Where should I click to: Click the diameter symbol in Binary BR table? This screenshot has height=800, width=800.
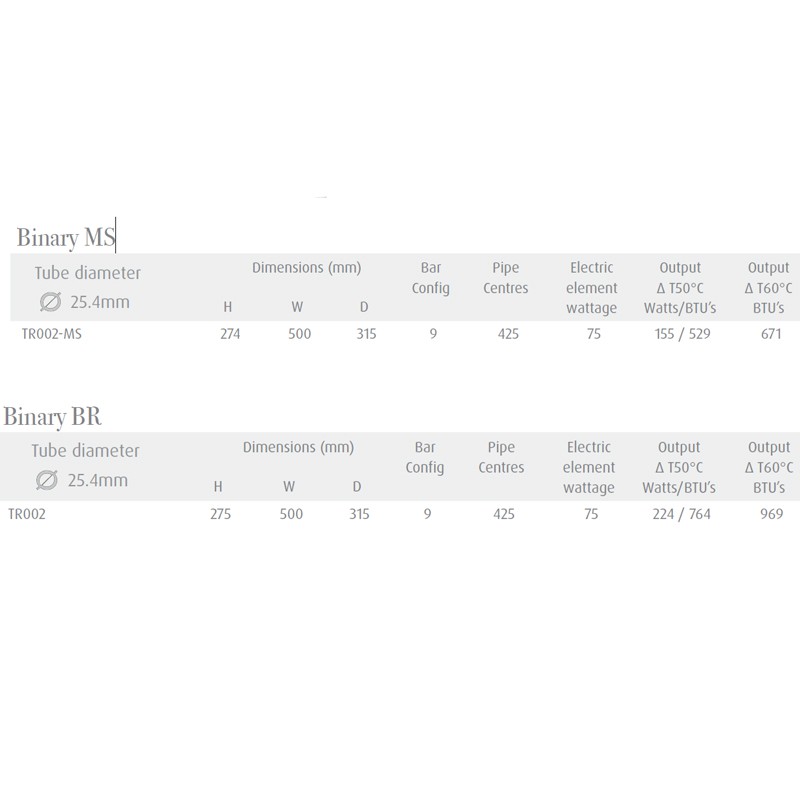(x=47, y=480)
